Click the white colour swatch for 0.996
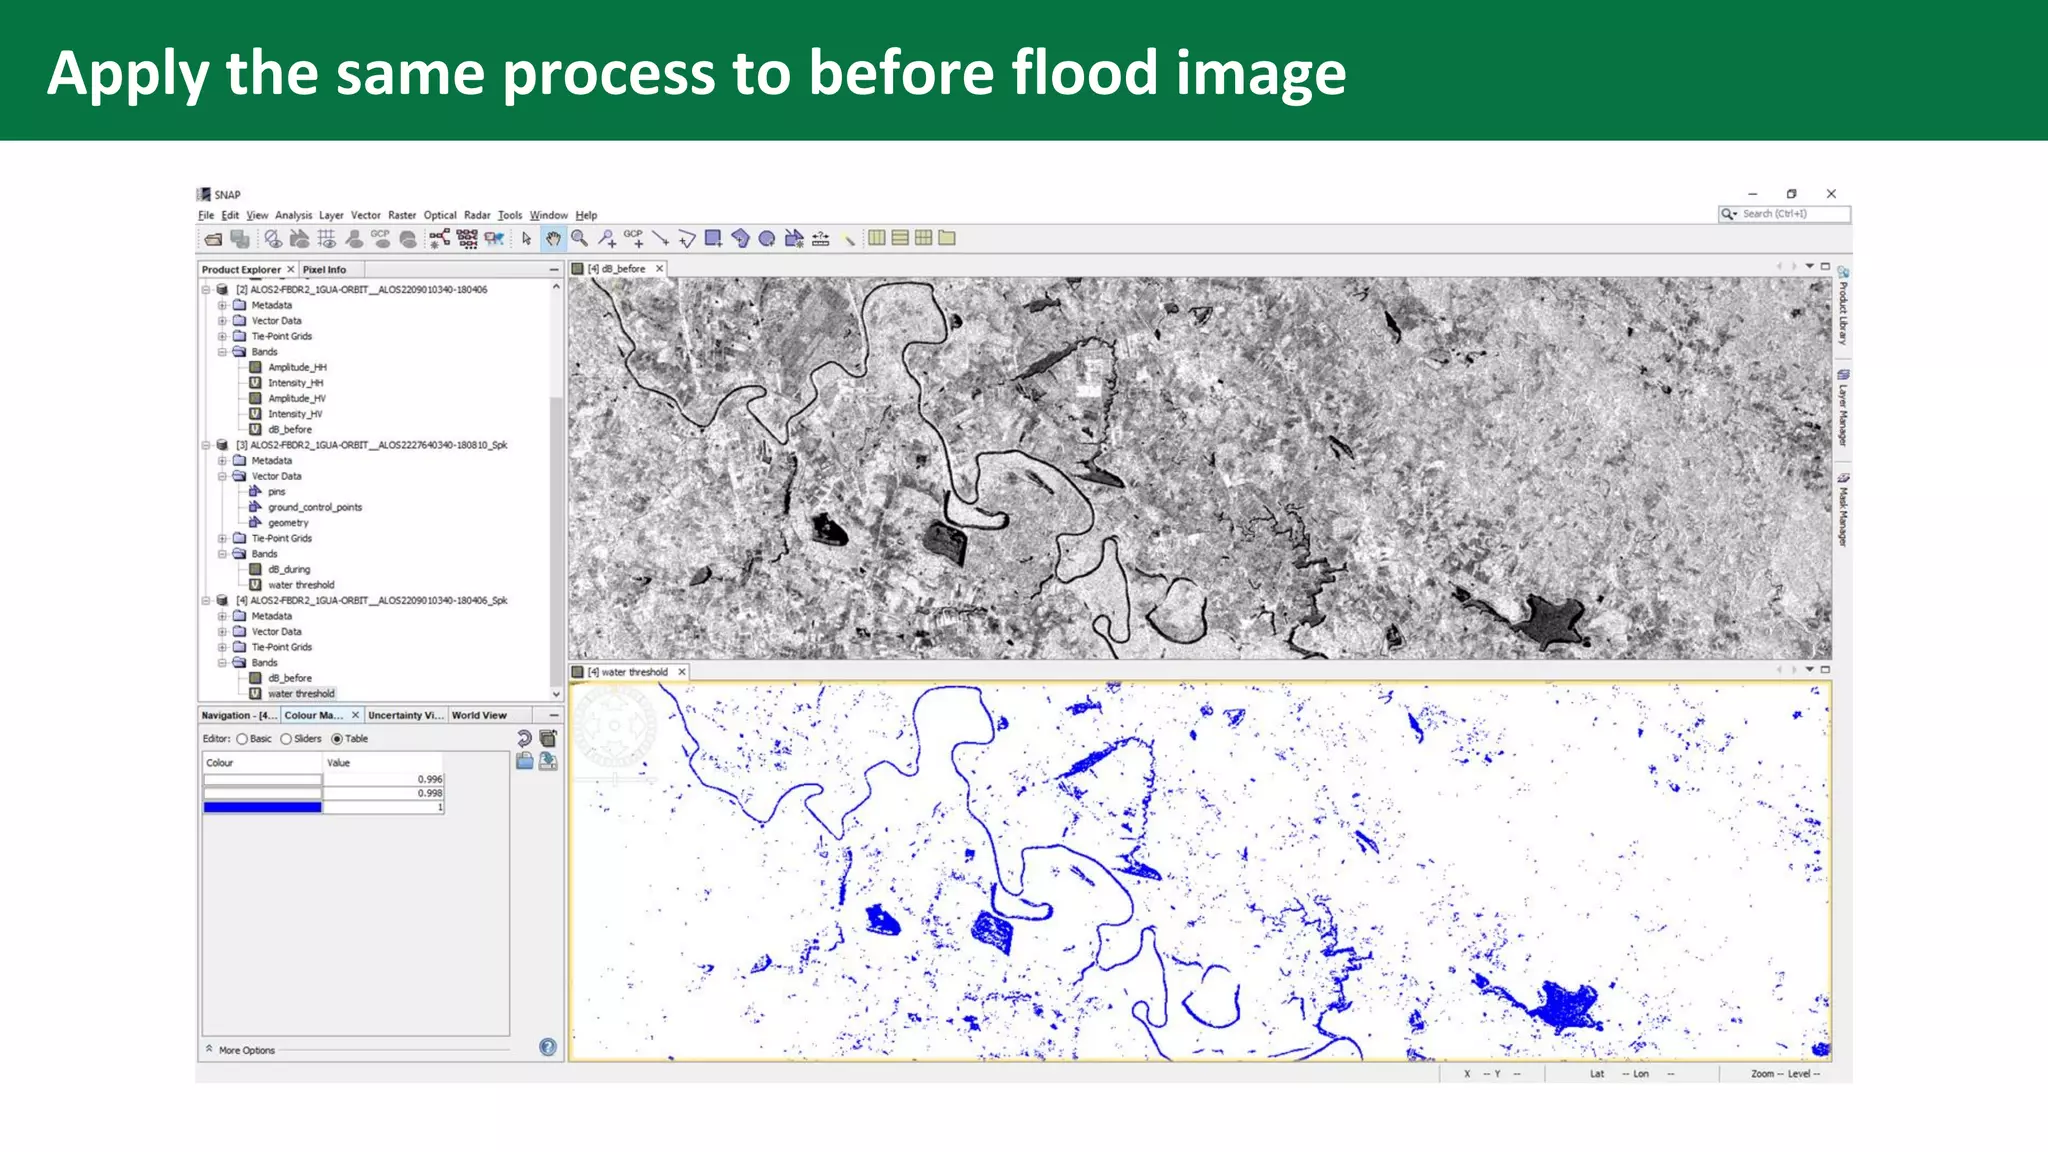The image size is (2048, 1152). (263, 779)
